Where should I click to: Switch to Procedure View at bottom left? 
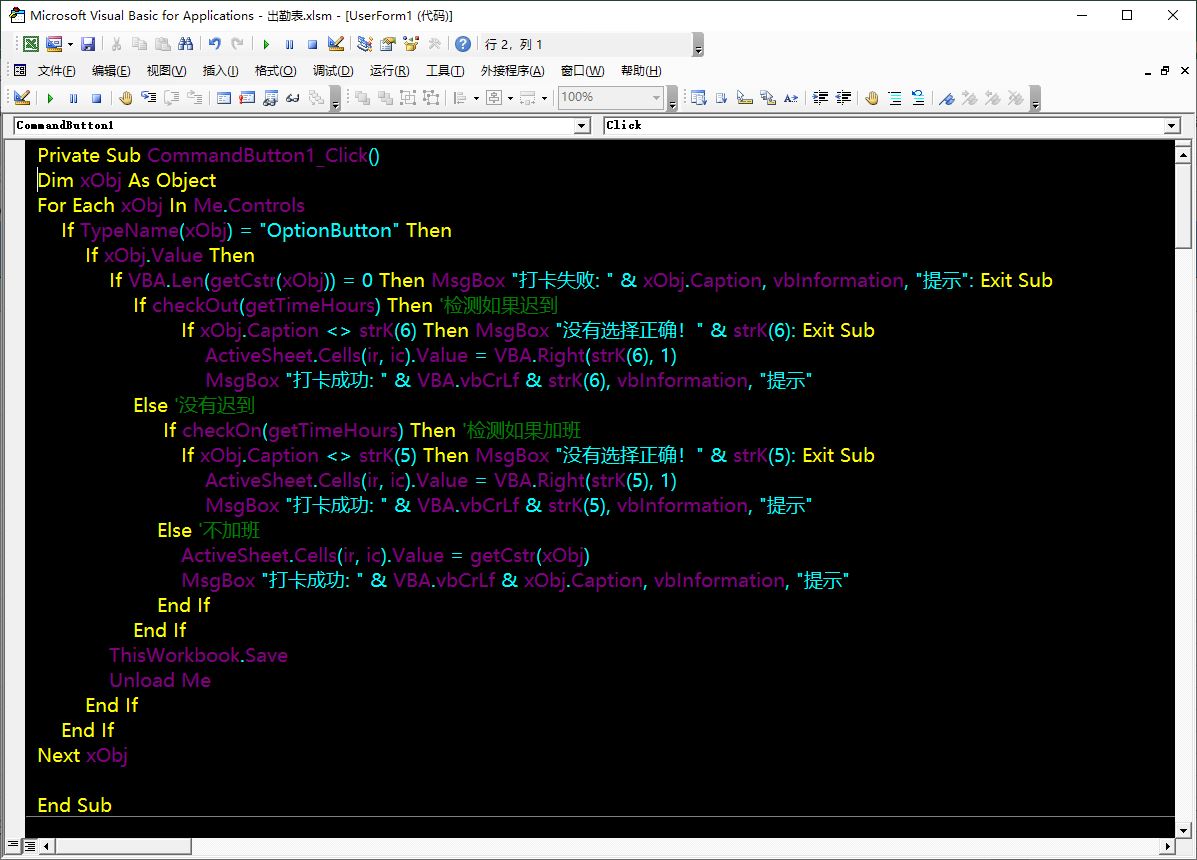[x=13, y=846]
